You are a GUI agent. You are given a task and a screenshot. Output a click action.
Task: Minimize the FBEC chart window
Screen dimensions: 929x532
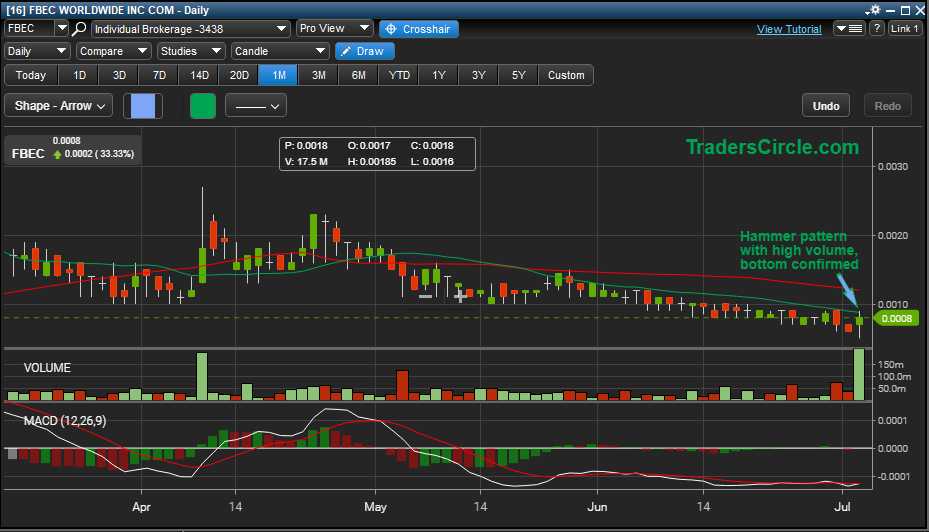point(890,10)
